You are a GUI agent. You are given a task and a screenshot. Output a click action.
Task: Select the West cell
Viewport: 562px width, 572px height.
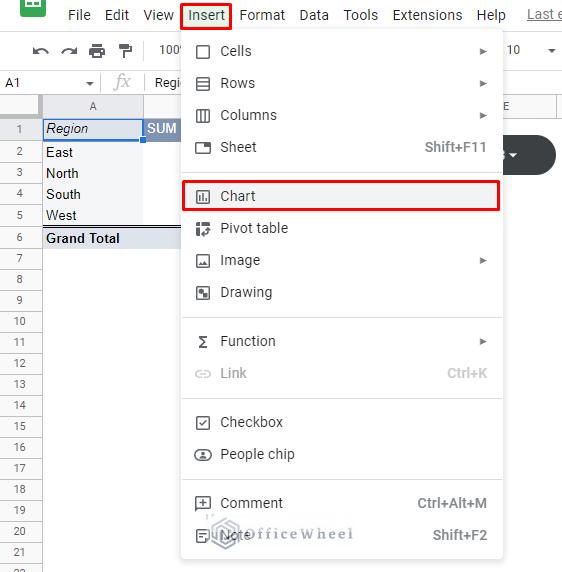coord(93,216)
